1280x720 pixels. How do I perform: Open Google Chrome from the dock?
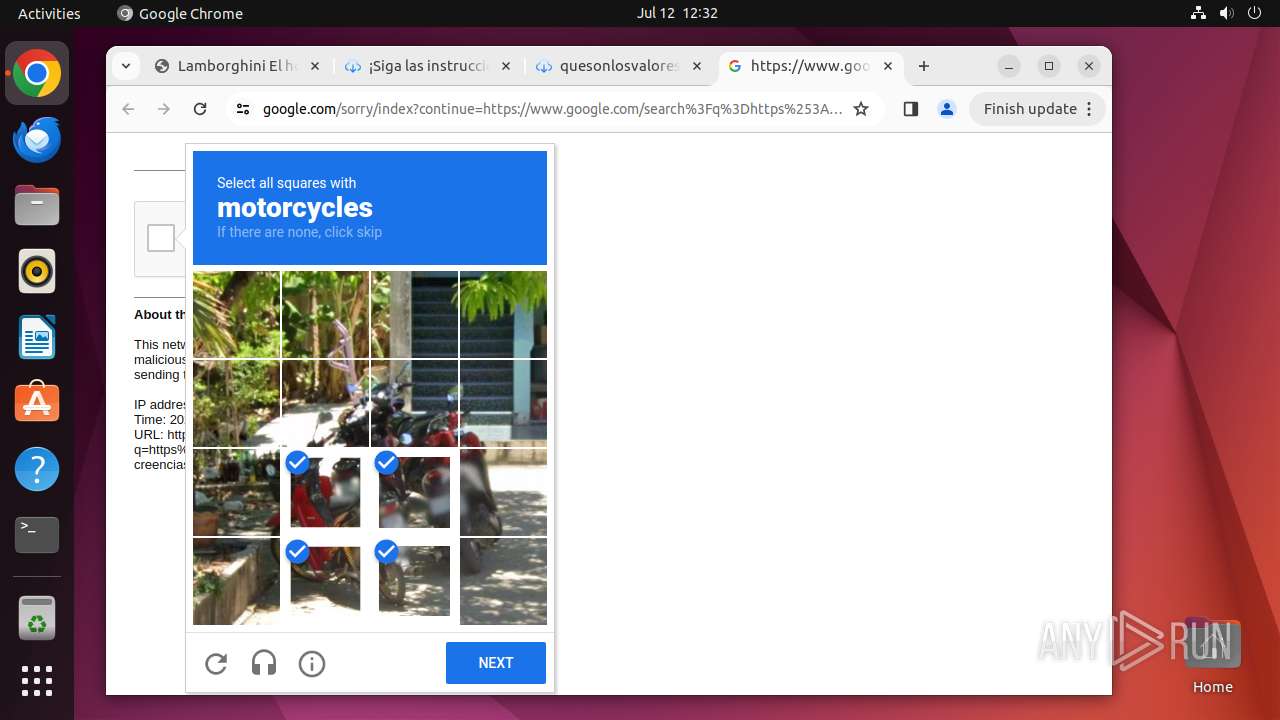(x=37, y=74)
